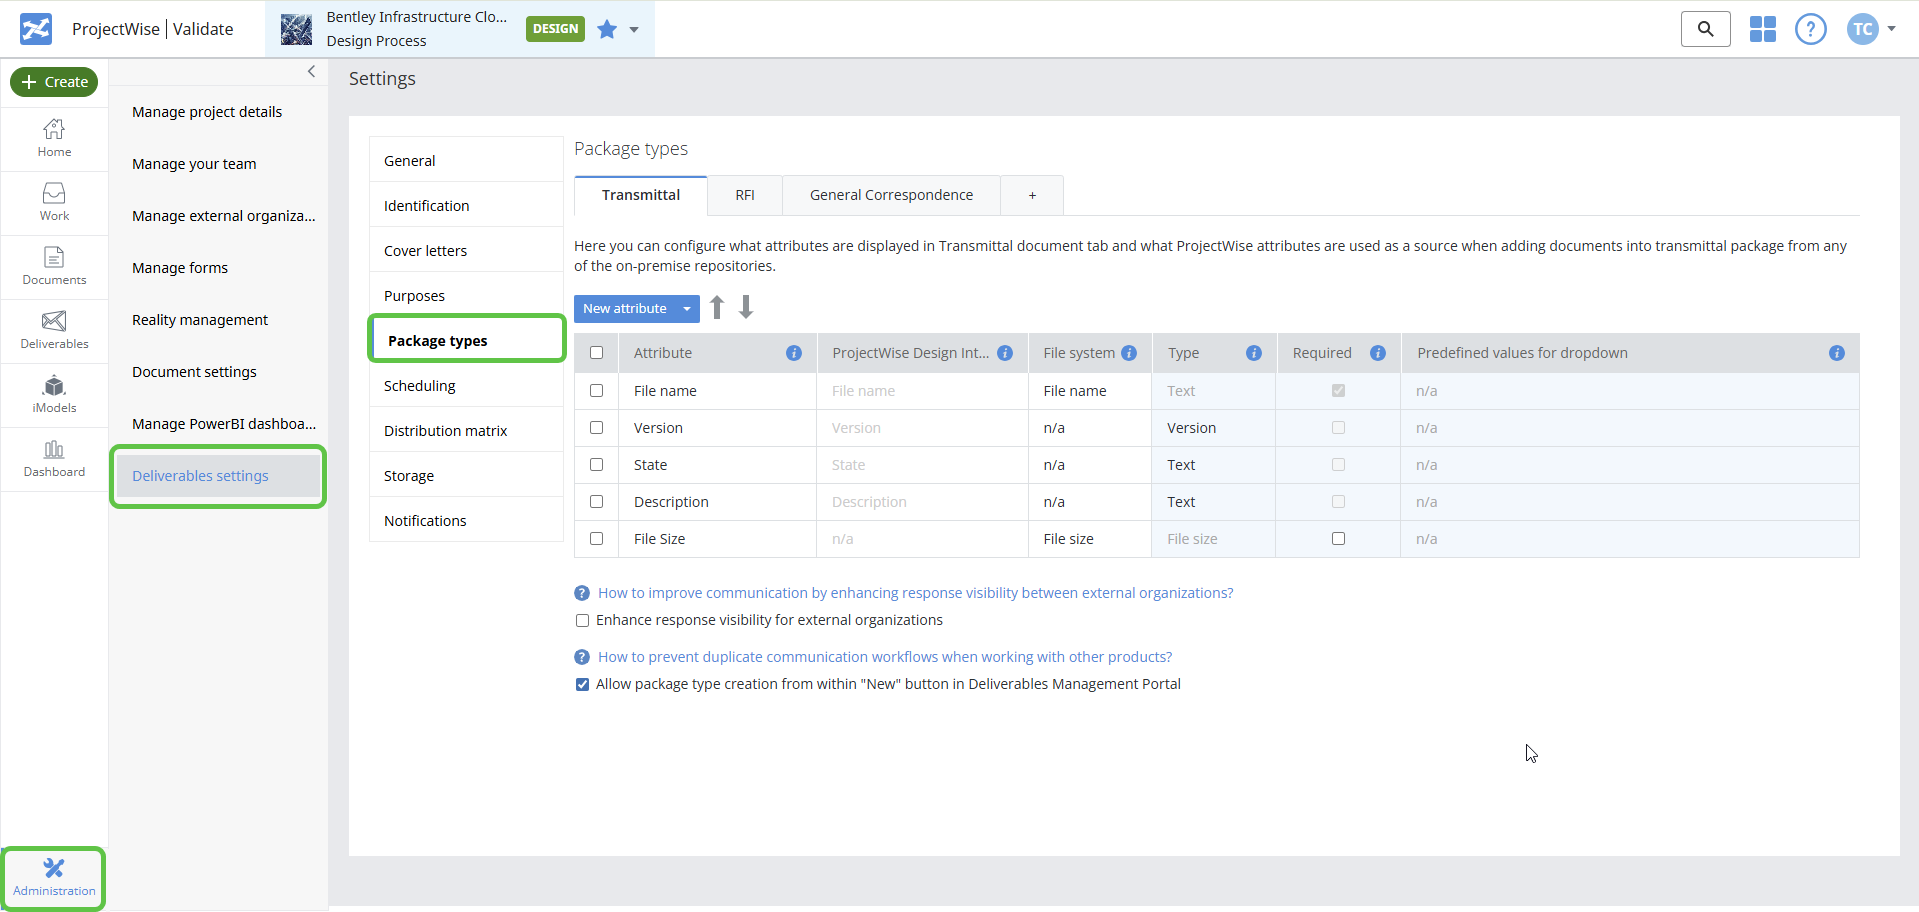This screenshot has height=912, width=1919.
Task: View the Dashboard panel
Action: [x=54, y=457]
